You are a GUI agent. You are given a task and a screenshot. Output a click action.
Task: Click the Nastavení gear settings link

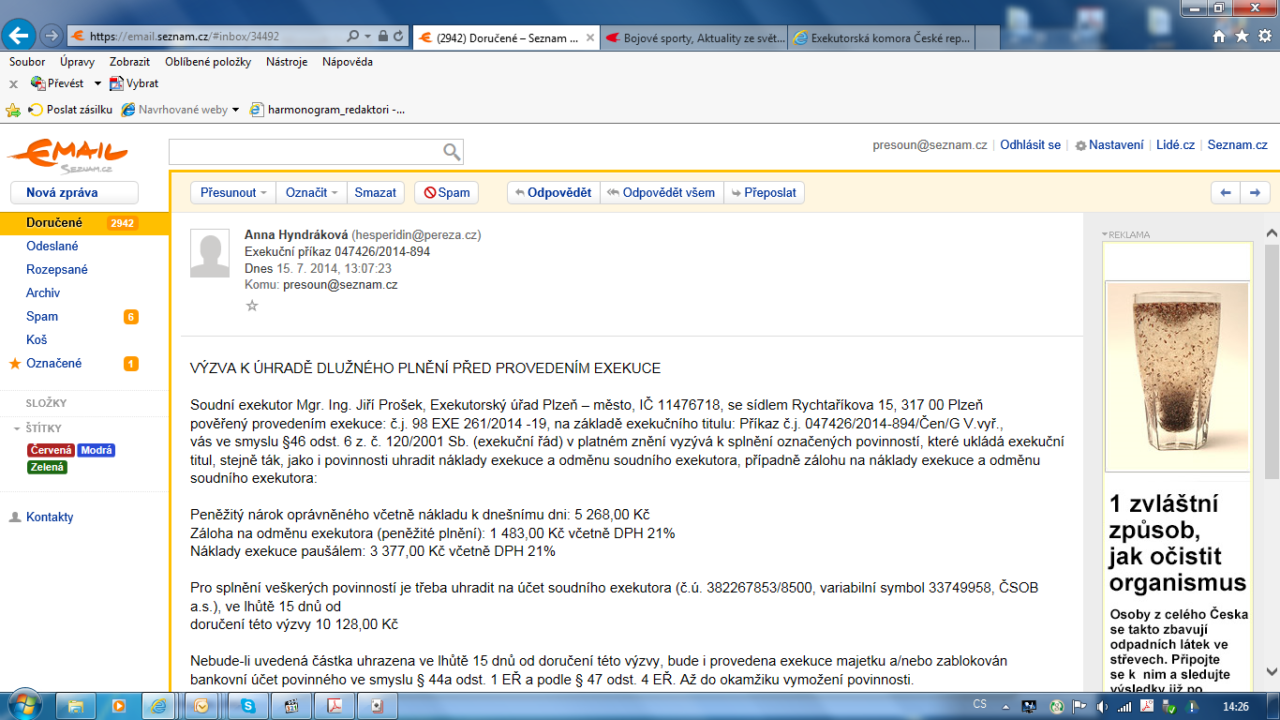1108,145
